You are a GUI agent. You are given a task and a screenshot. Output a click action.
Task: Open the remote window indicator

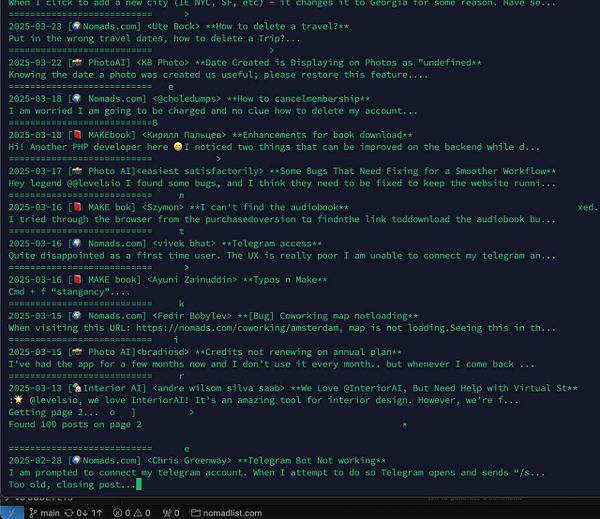coord(12,513)
